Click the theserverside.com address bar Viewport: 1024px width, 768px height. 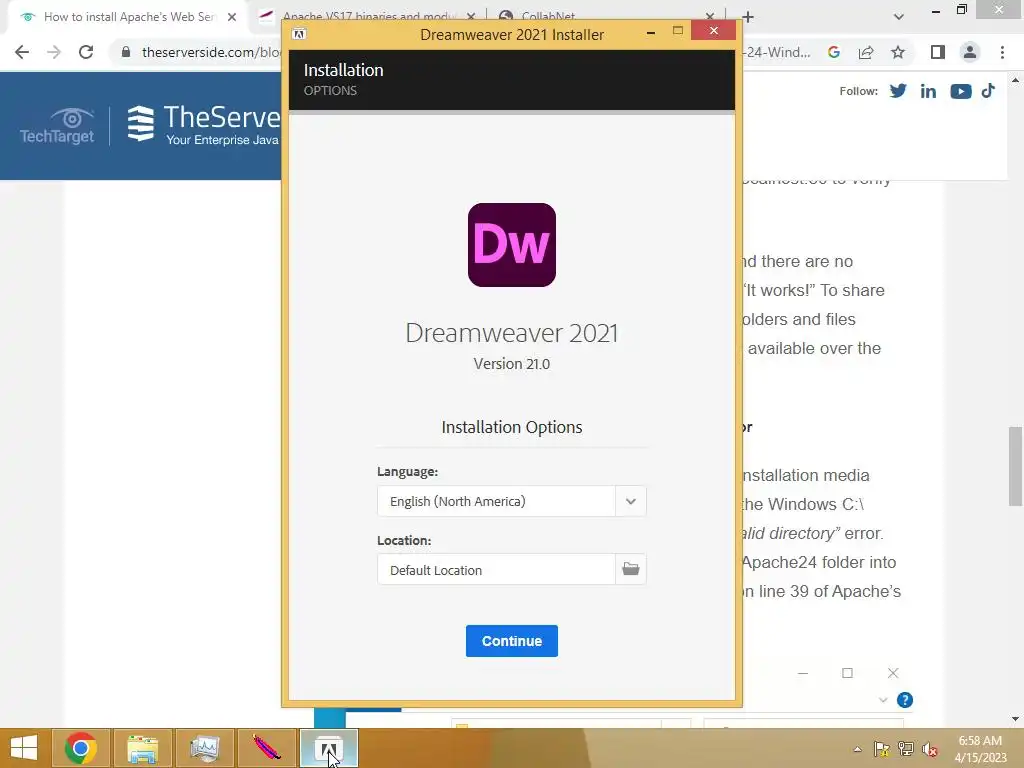click(212, 52)
